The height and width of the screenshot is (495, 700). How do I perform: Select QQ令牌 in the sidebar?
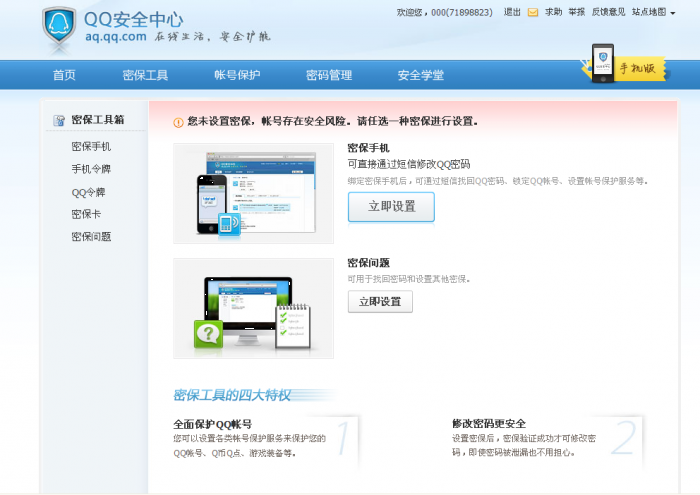pos(88,192)
